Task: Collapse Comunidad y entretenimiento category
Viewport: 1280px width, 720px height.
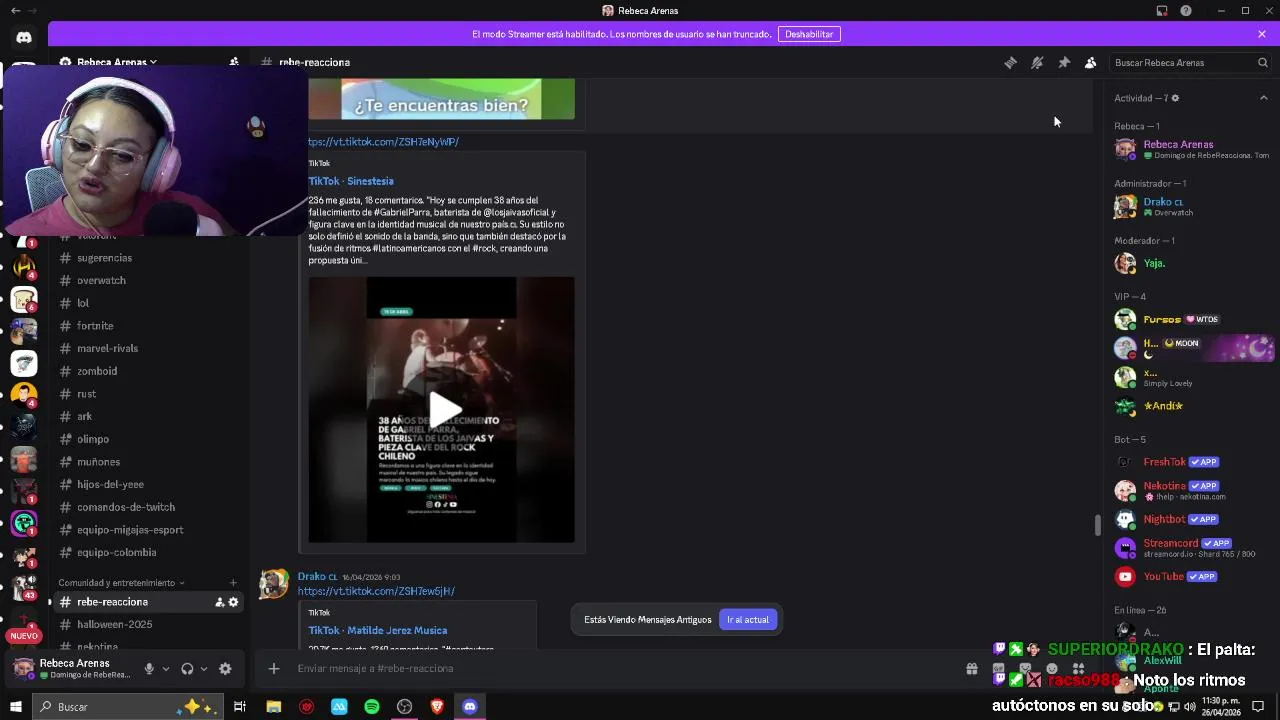Action: pos(121,583)
